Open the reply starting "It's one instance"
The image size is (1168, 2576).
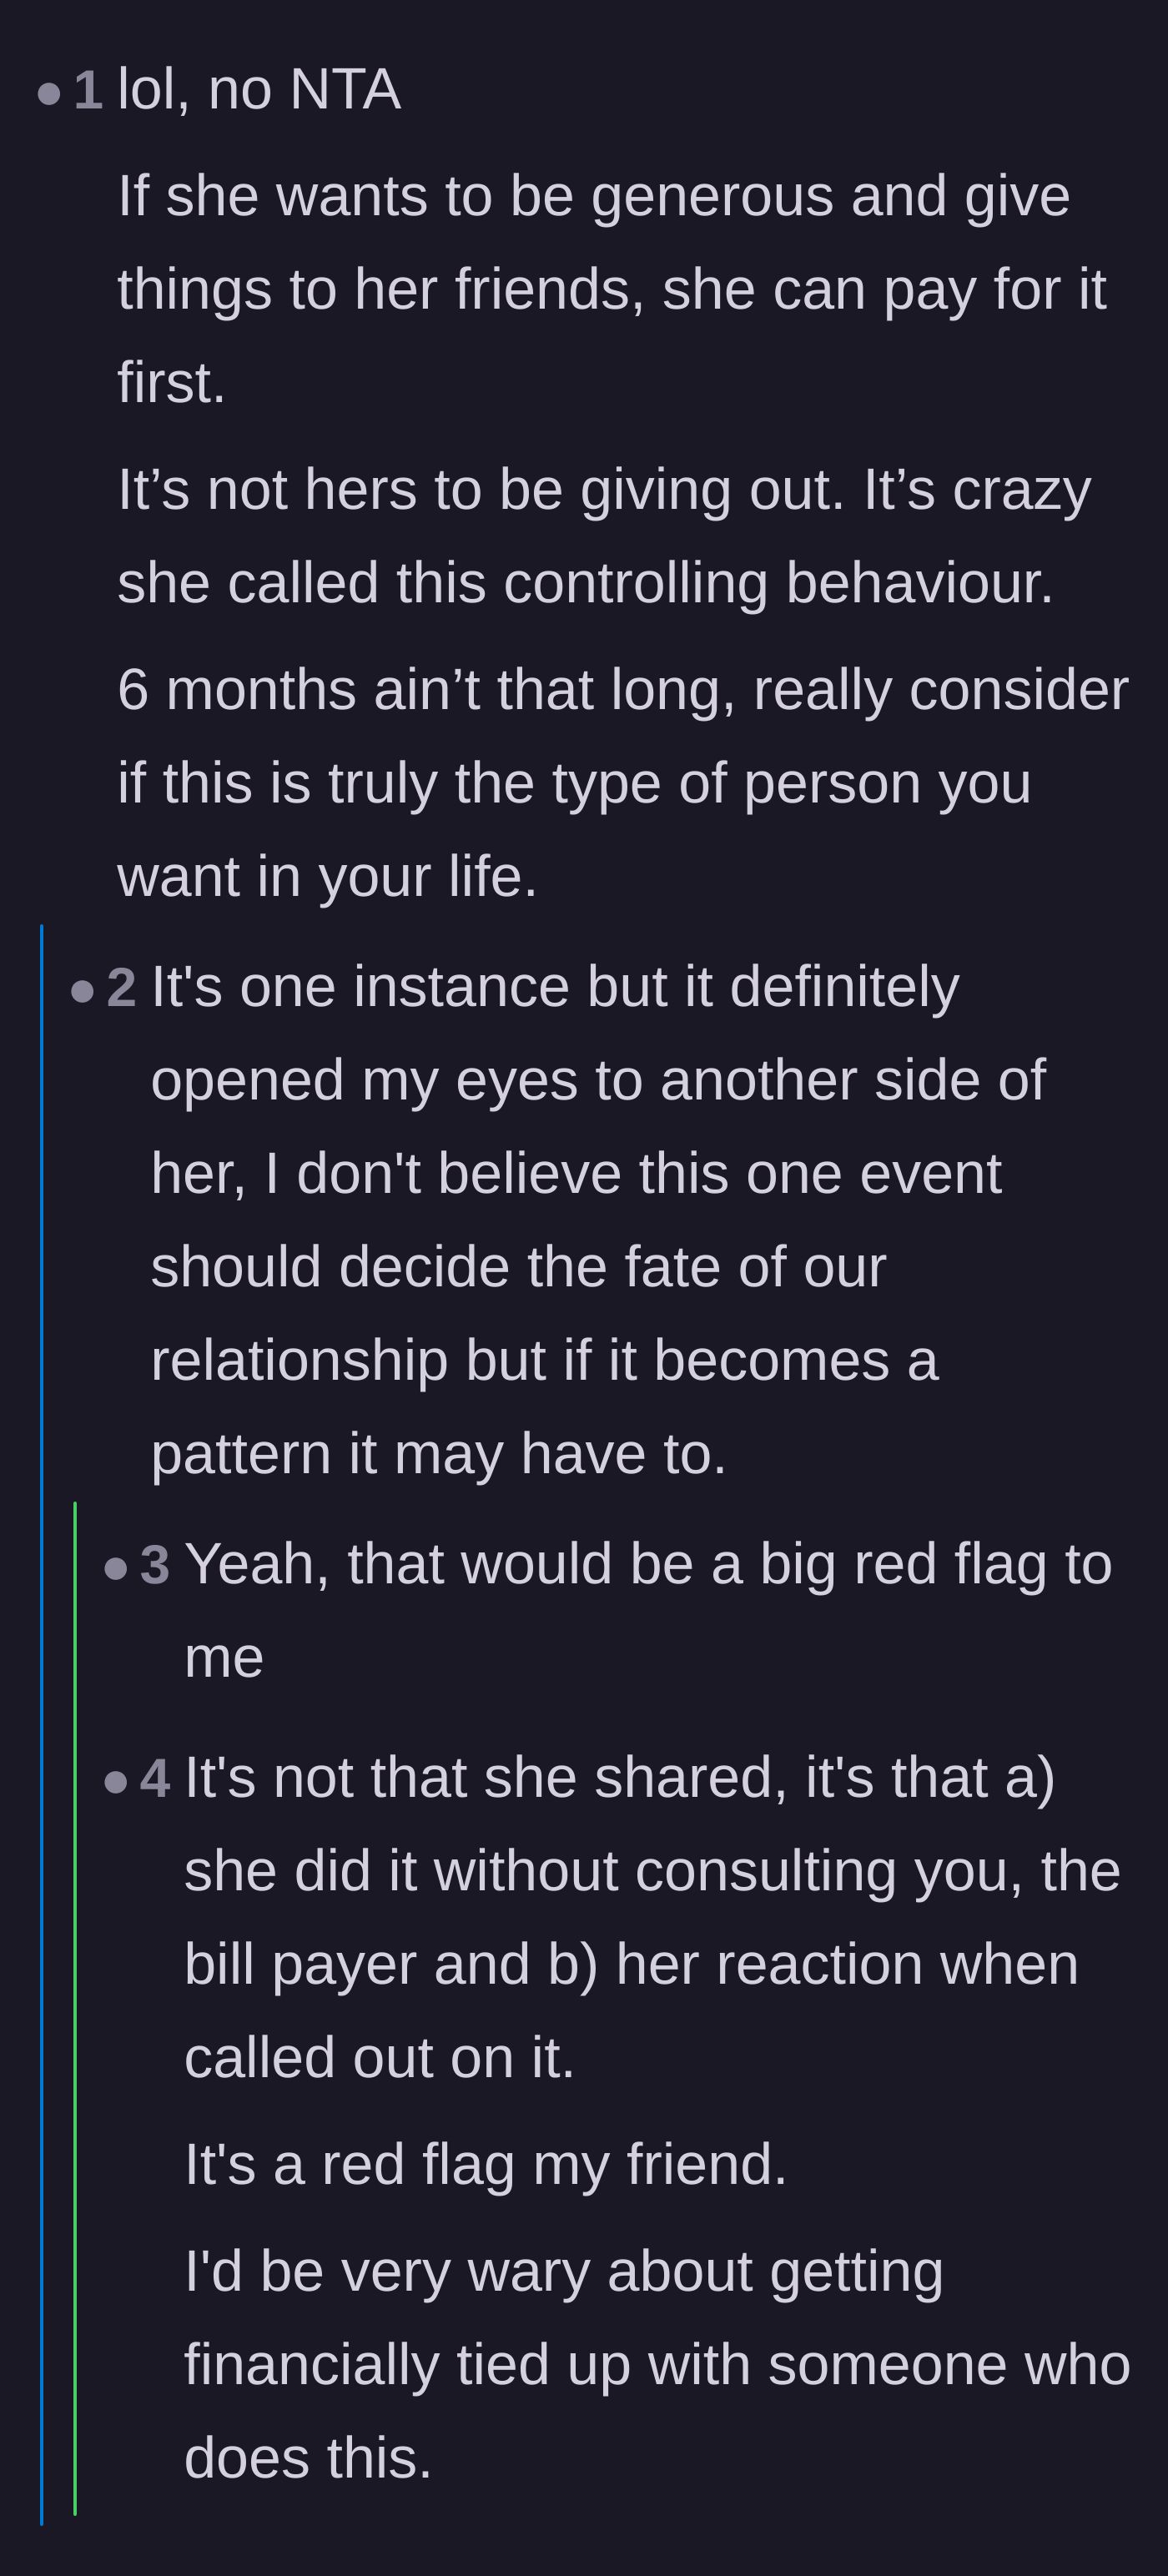598,1220
